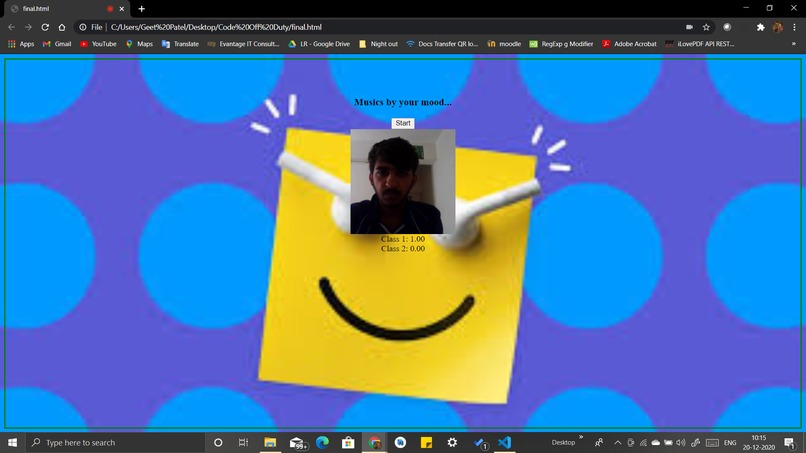View site information icon in address bar
Screen dimensions: 806x453
click(83, 27)
